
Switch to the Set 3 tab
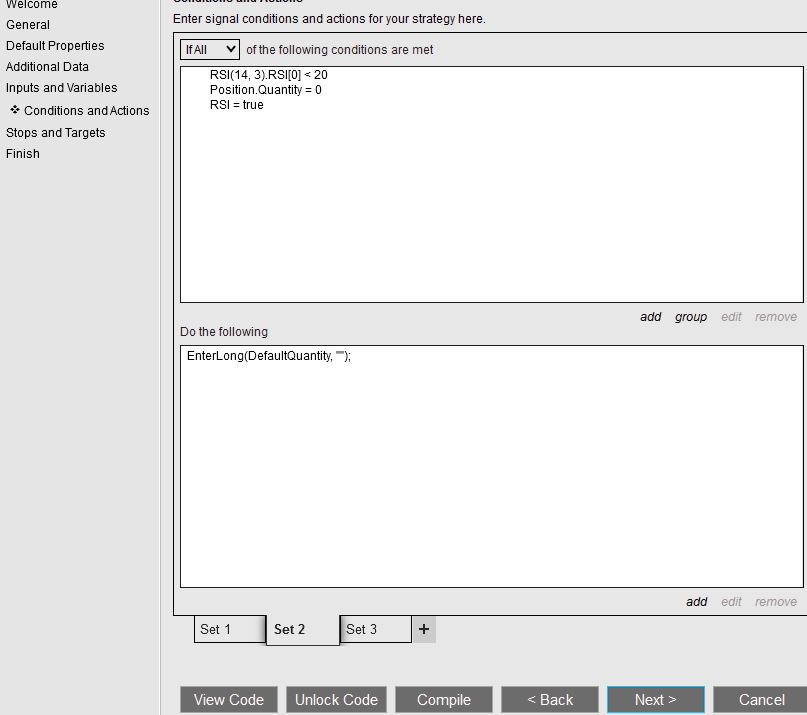(x=376, y=629)
